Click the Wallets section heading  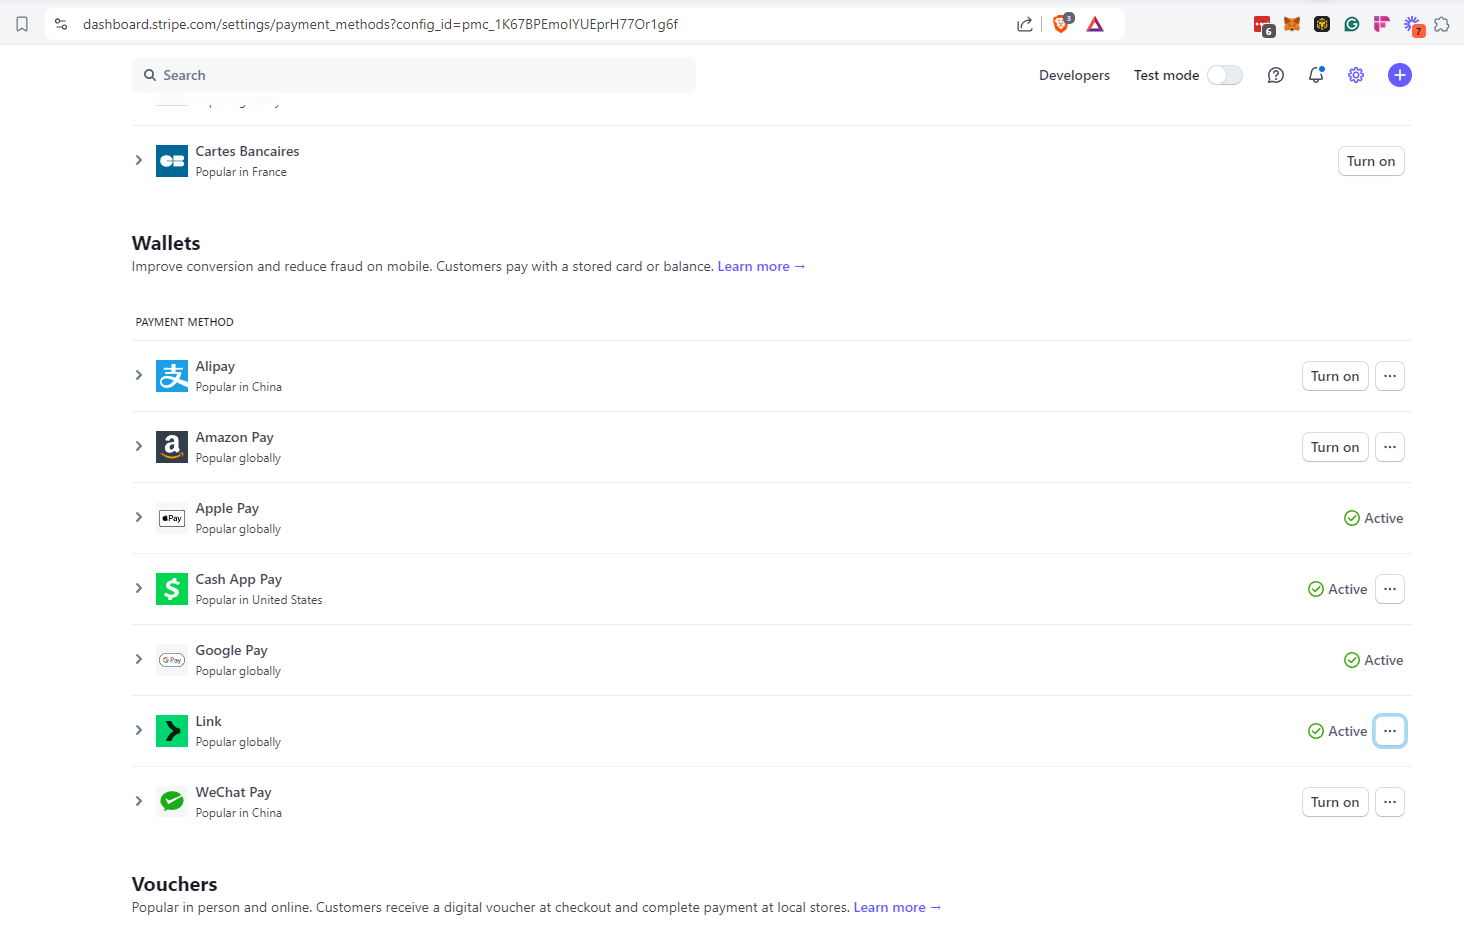(166, 243)
